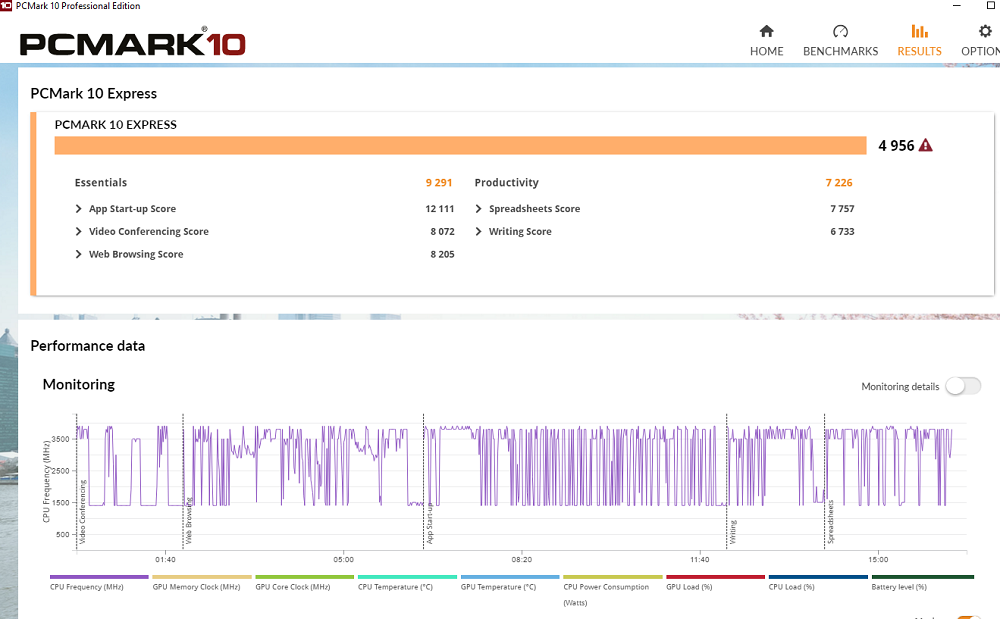Viewport: 1000px width, 619px height.
Task: Click the Video Conferencing marker in the chart
Action: click(82, 512)
